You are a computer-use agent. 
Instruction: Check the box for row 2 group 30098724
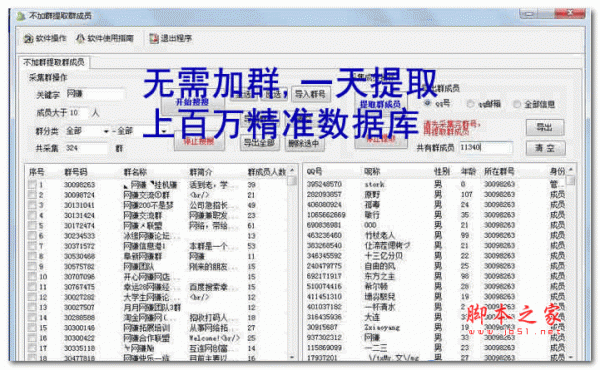tap(32, 195)
